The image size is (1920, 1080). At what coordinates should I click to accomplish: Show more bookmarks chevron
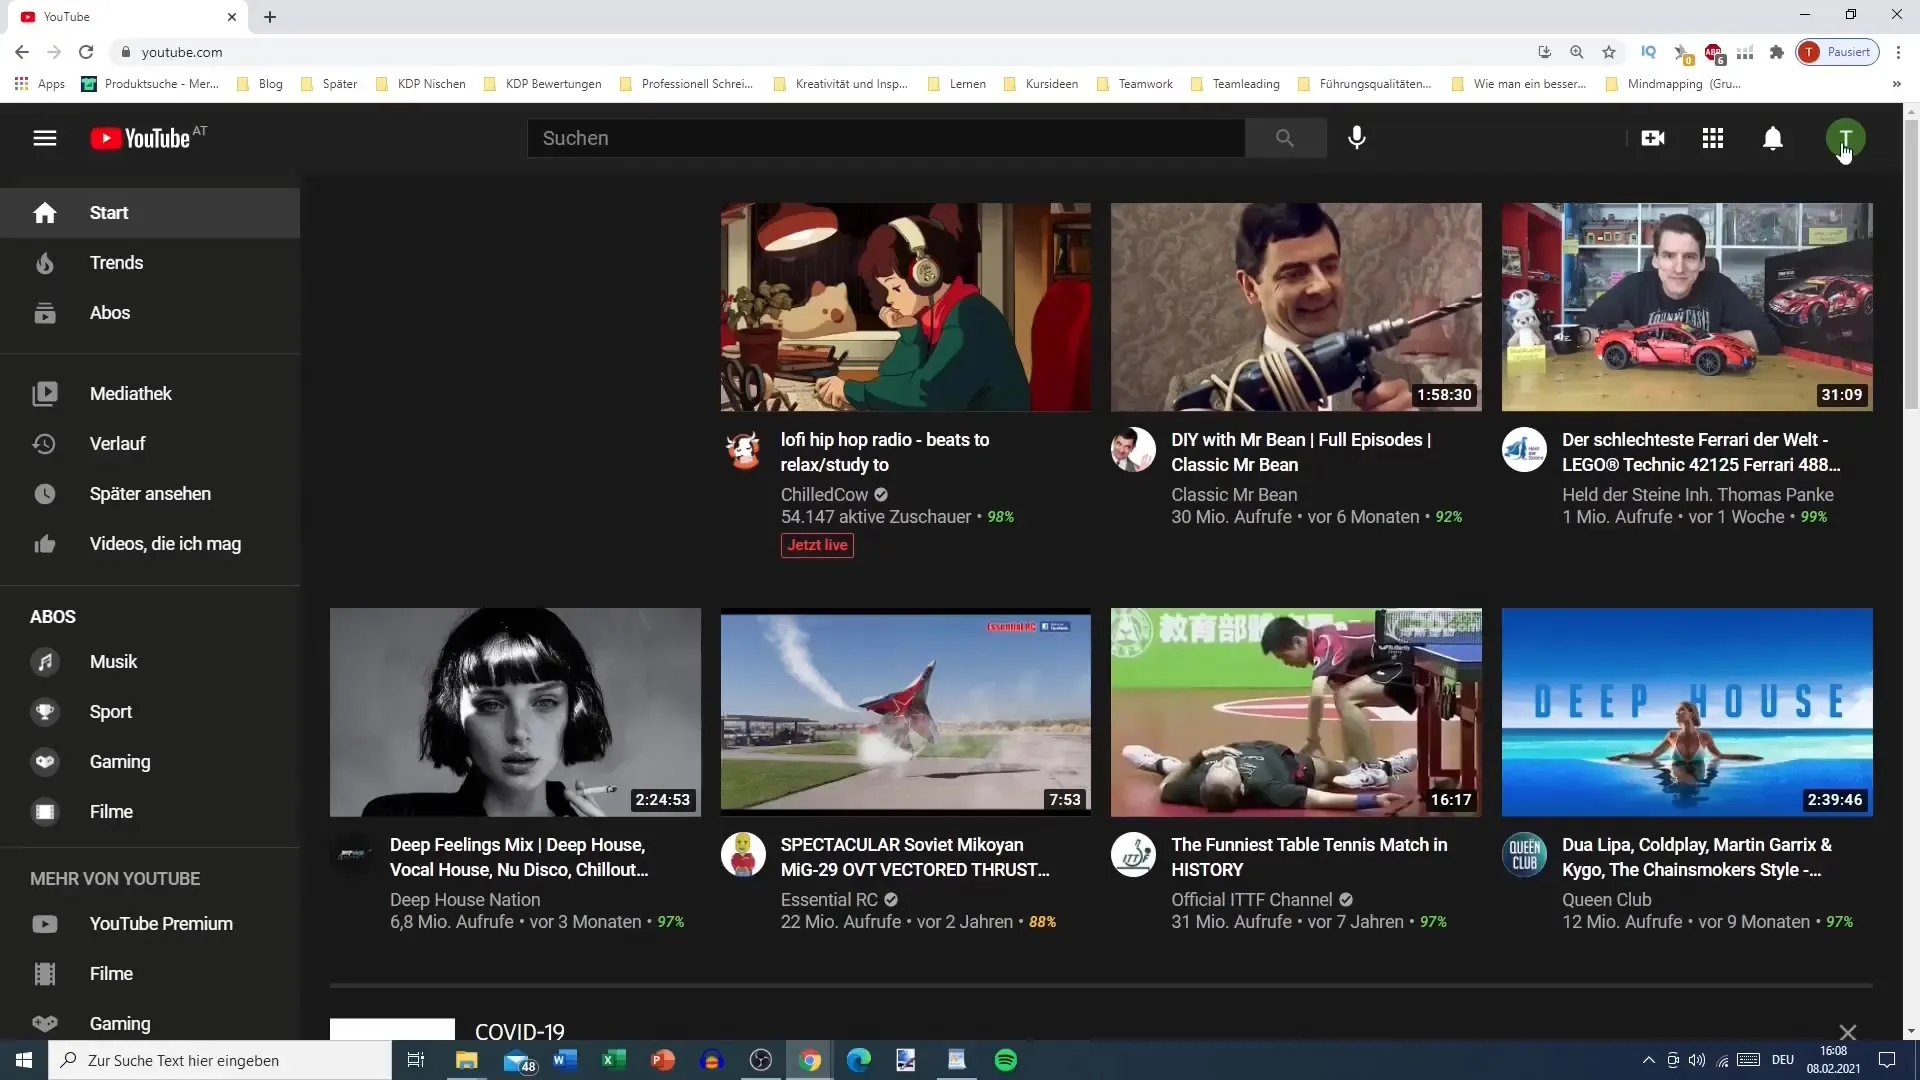pos(1896,84)
